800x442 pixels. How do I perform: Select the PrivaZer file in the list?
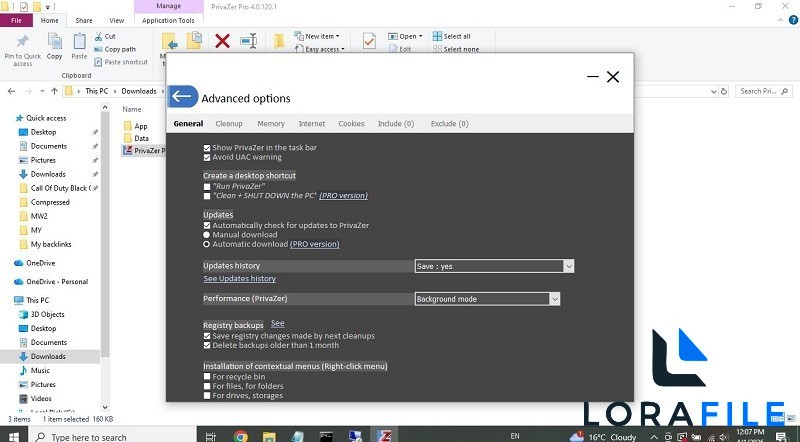[145, 151]
